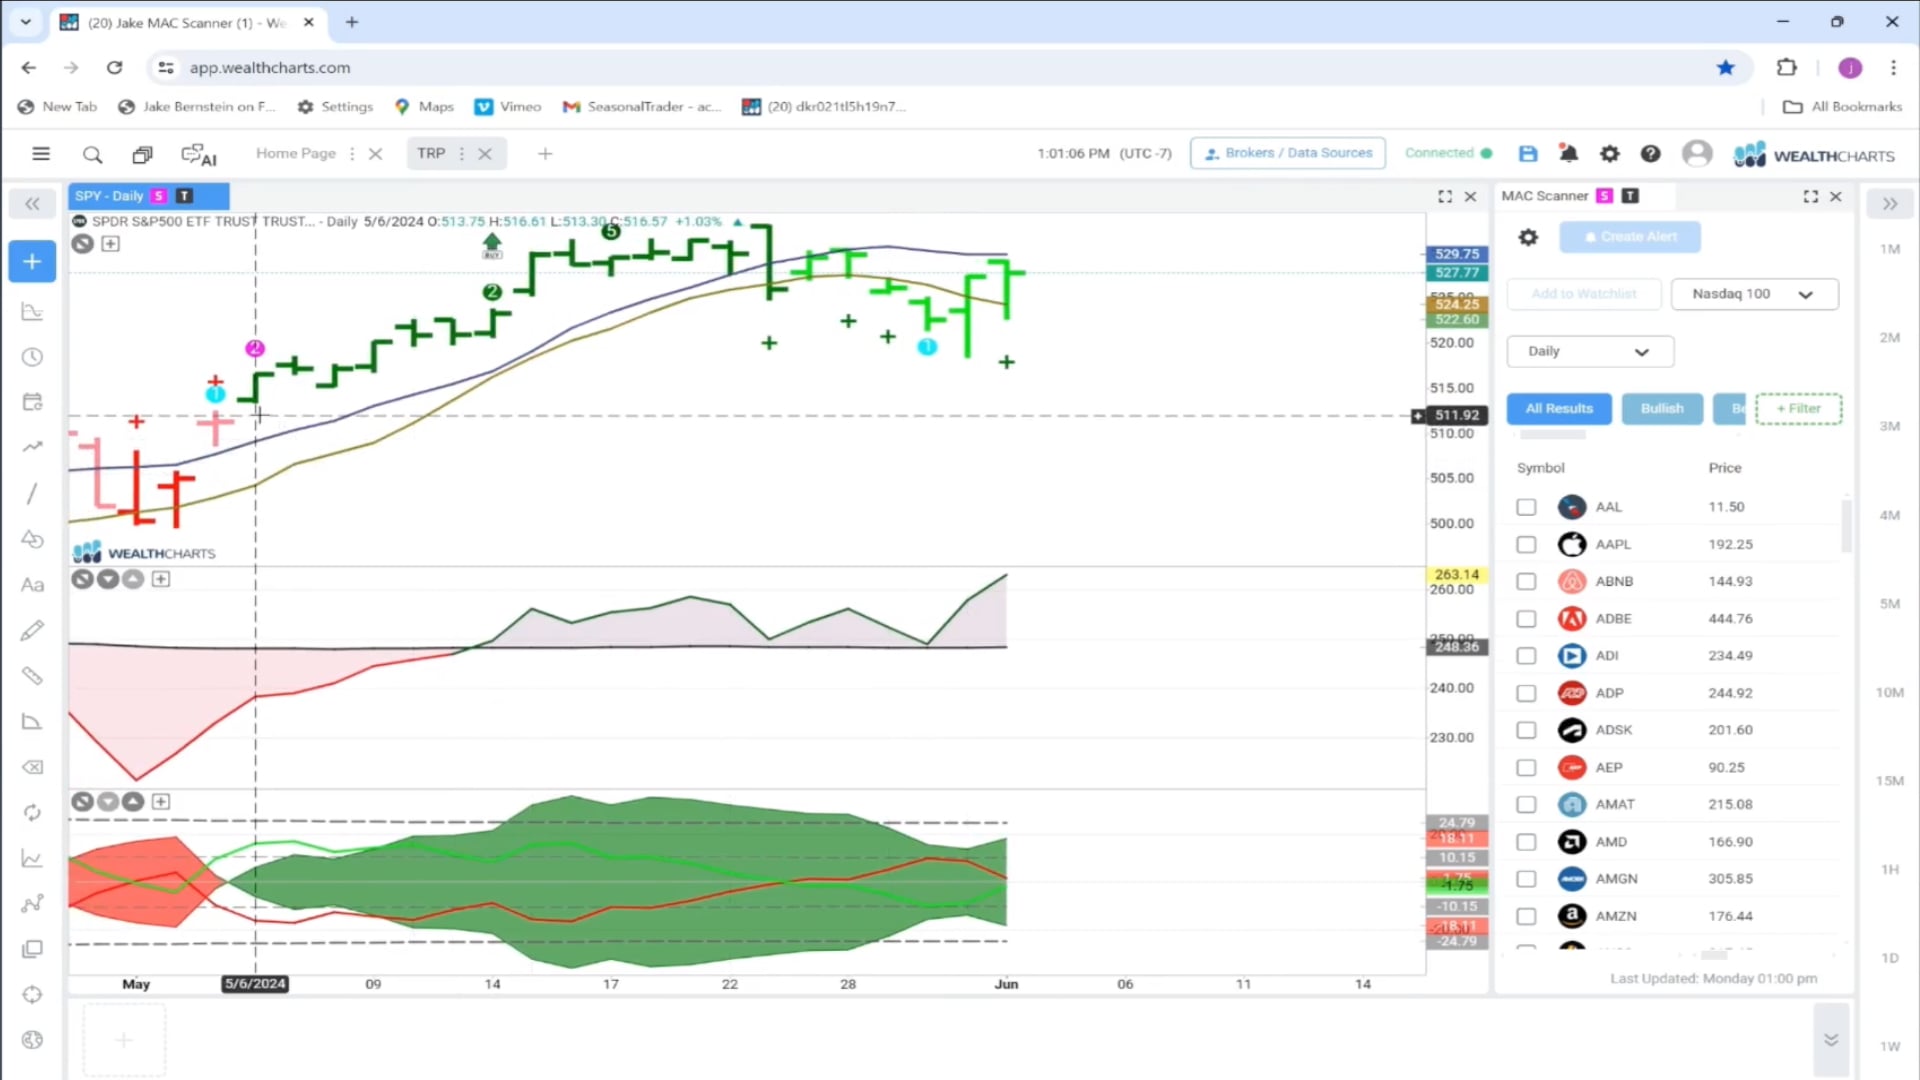Select the chart type tool in sidebar
The width and height of the screenshot is (1920, 1080).
coord(32,312)
